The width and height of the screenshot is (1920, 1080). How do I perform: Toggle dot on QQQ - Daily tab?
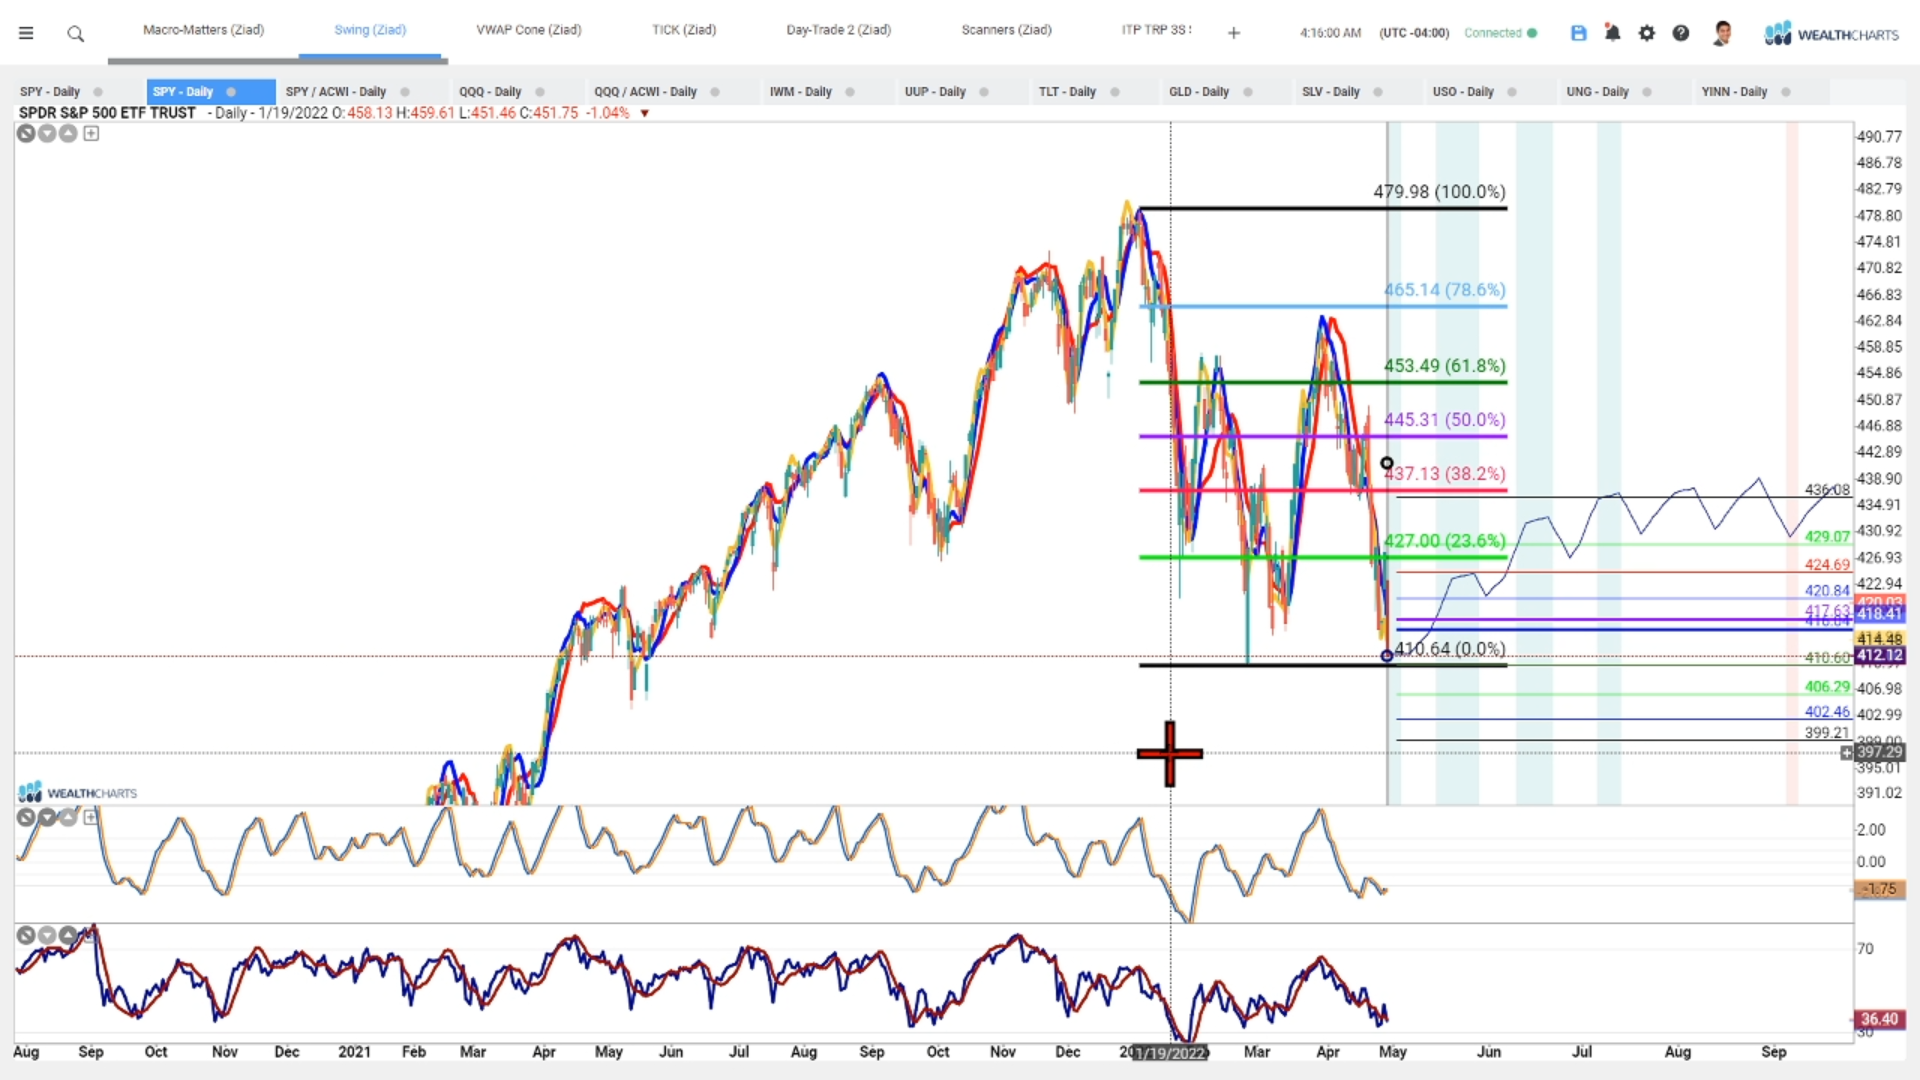click(540, 92)
